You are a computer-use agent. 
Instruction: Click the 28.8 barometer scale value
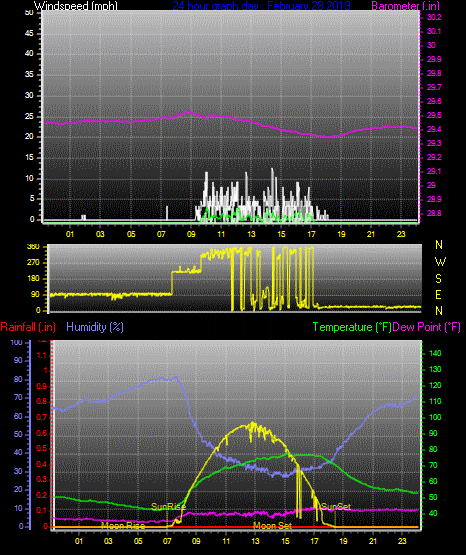[x=434, y=213]
